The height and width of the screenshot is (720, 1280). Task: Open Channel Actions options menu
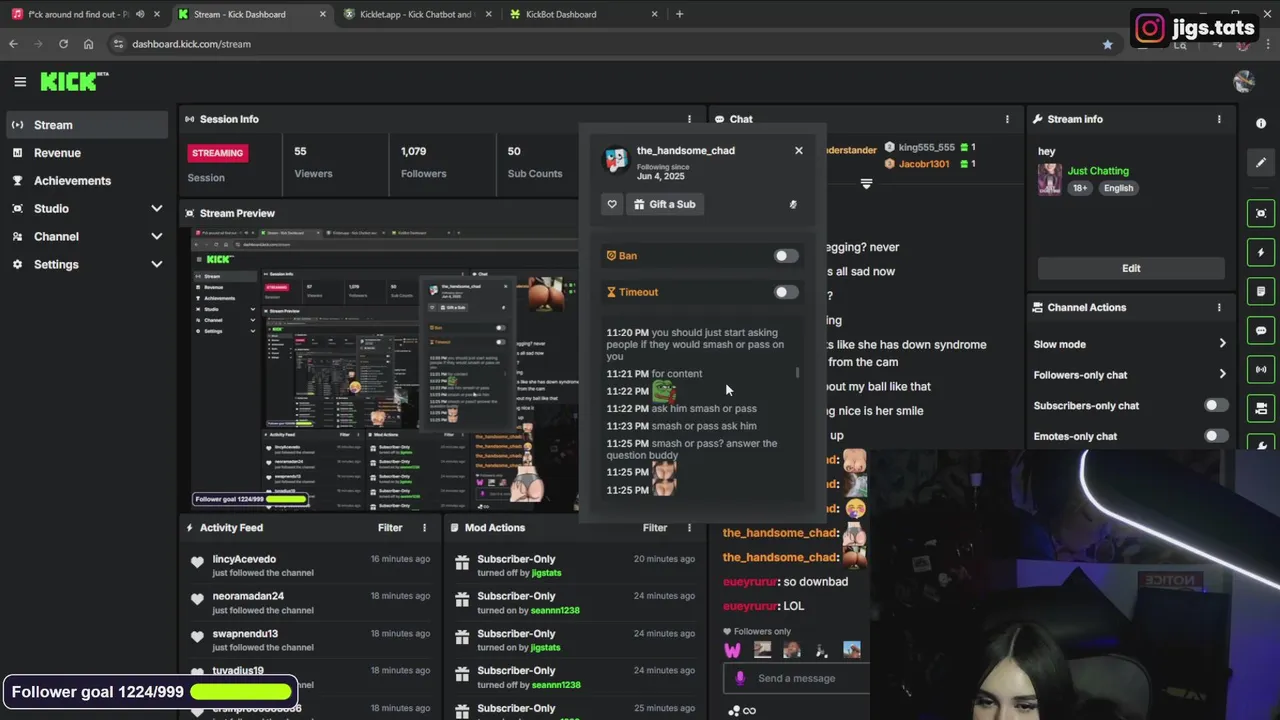pyautogui.click(x=1219, y=307)
